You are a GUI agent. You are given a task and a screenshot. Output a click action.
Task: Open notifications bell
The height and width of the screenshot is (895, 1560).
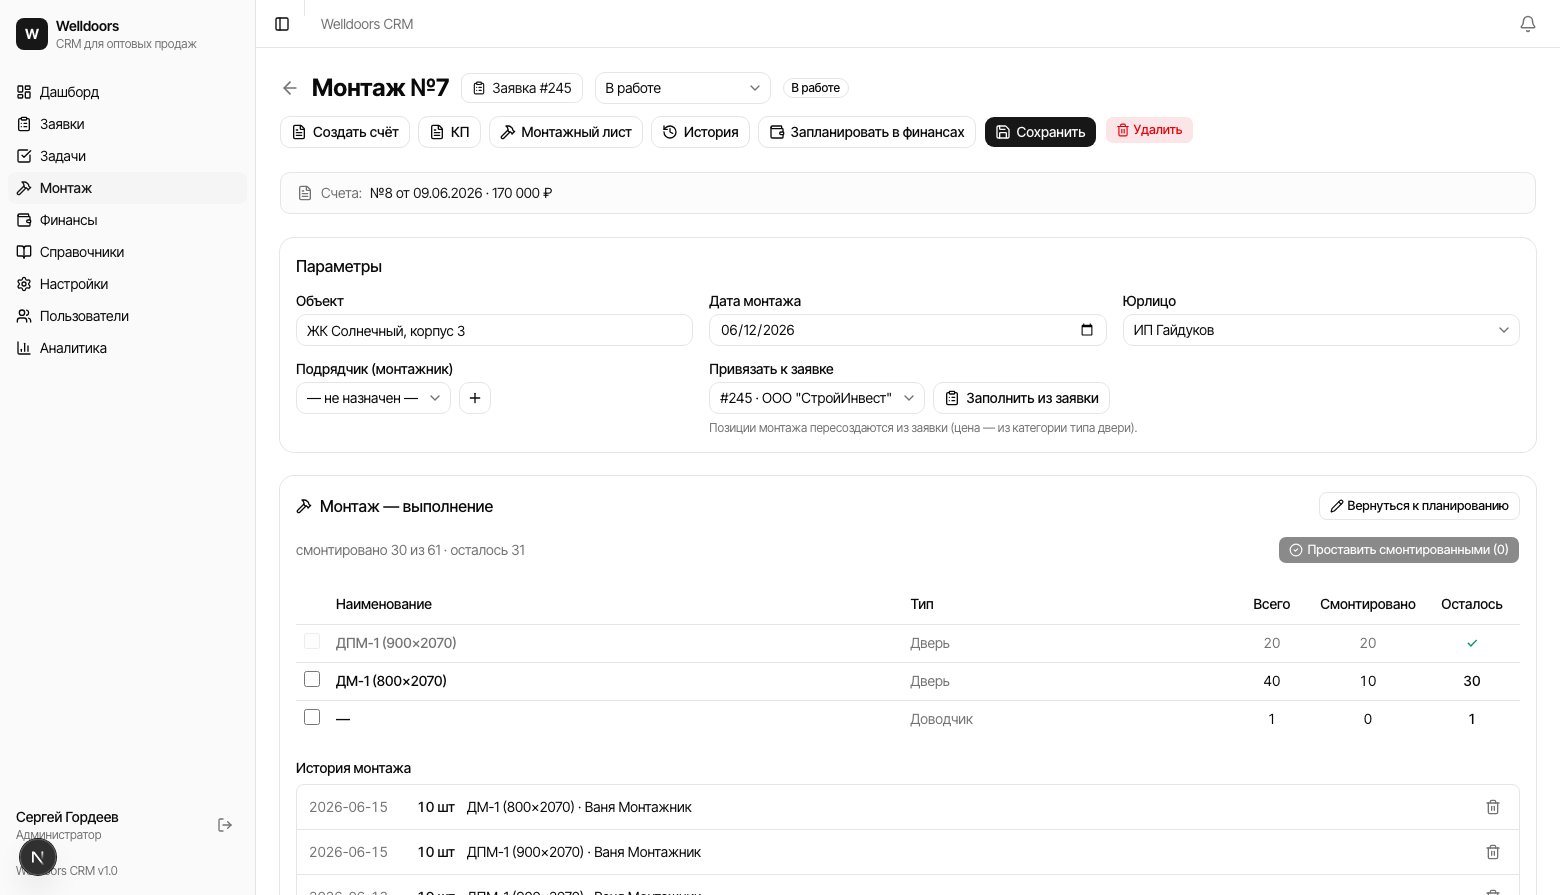point(1528,24)
